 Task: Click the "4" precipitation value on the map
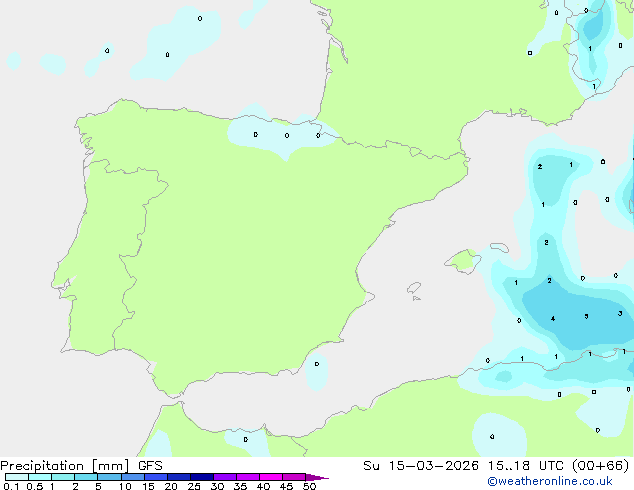tap(553, 319)
